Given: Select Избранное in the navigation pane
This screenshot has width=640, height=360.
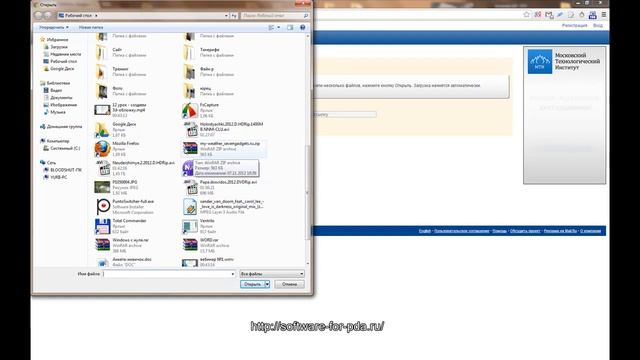Looking at the screenshot, I should coord(54,40).
